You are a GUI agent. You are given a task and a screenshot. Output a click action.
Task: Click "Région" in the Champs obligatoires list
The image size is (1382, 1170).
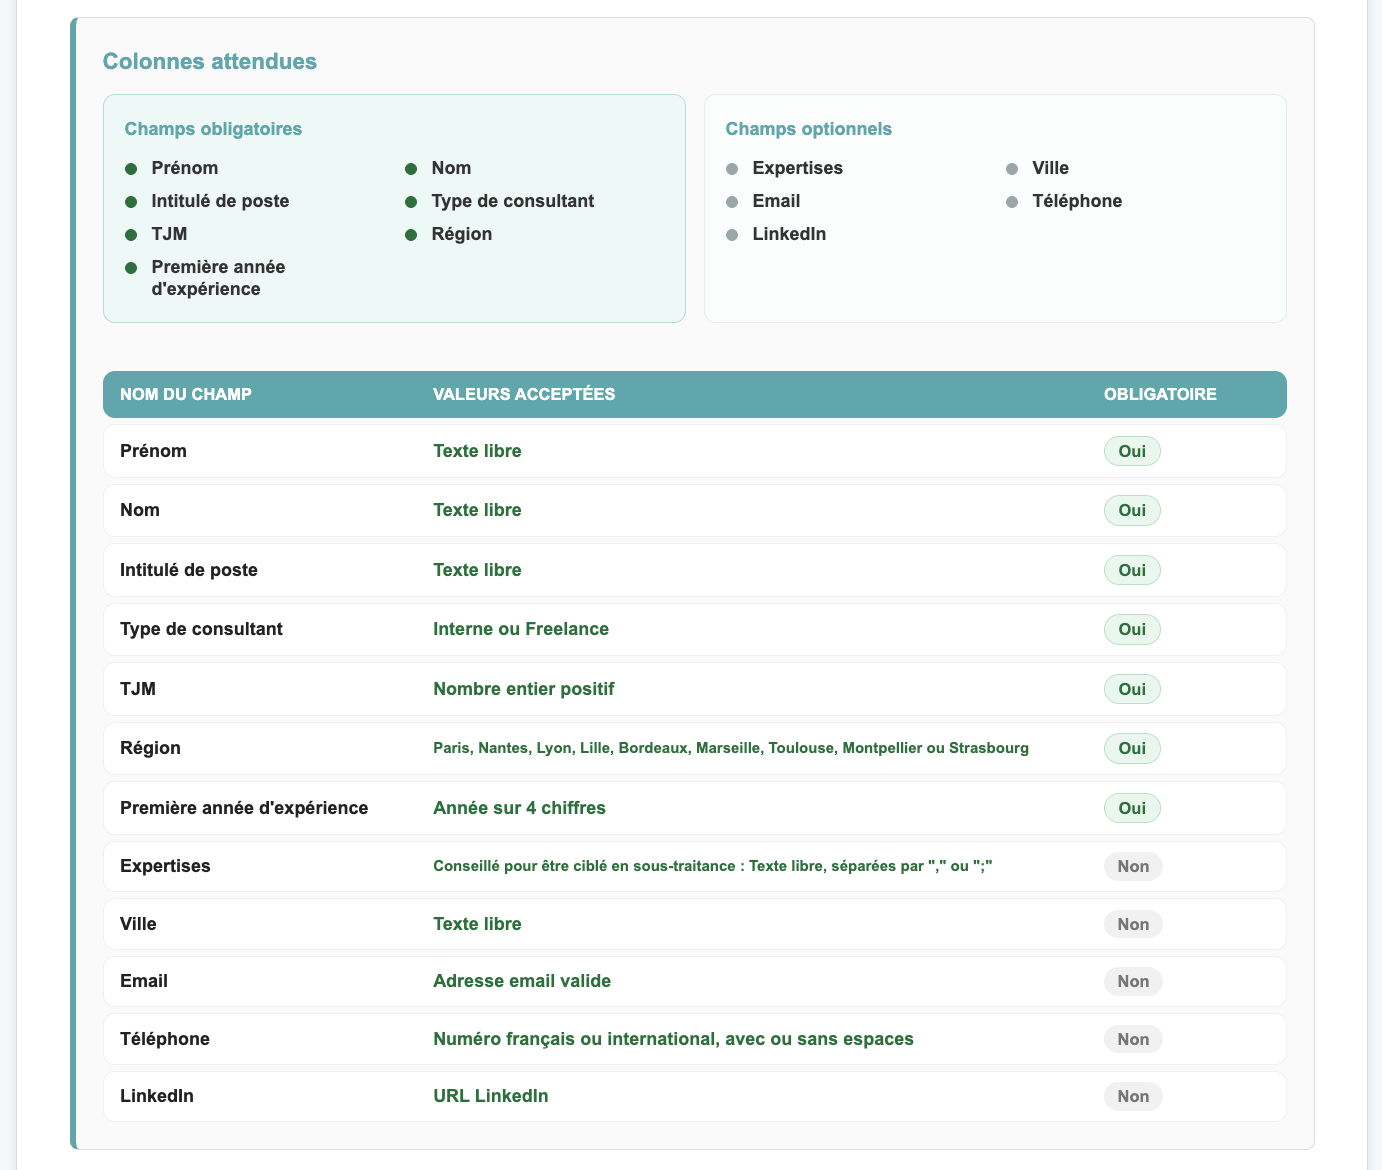[x=462, y=234]
